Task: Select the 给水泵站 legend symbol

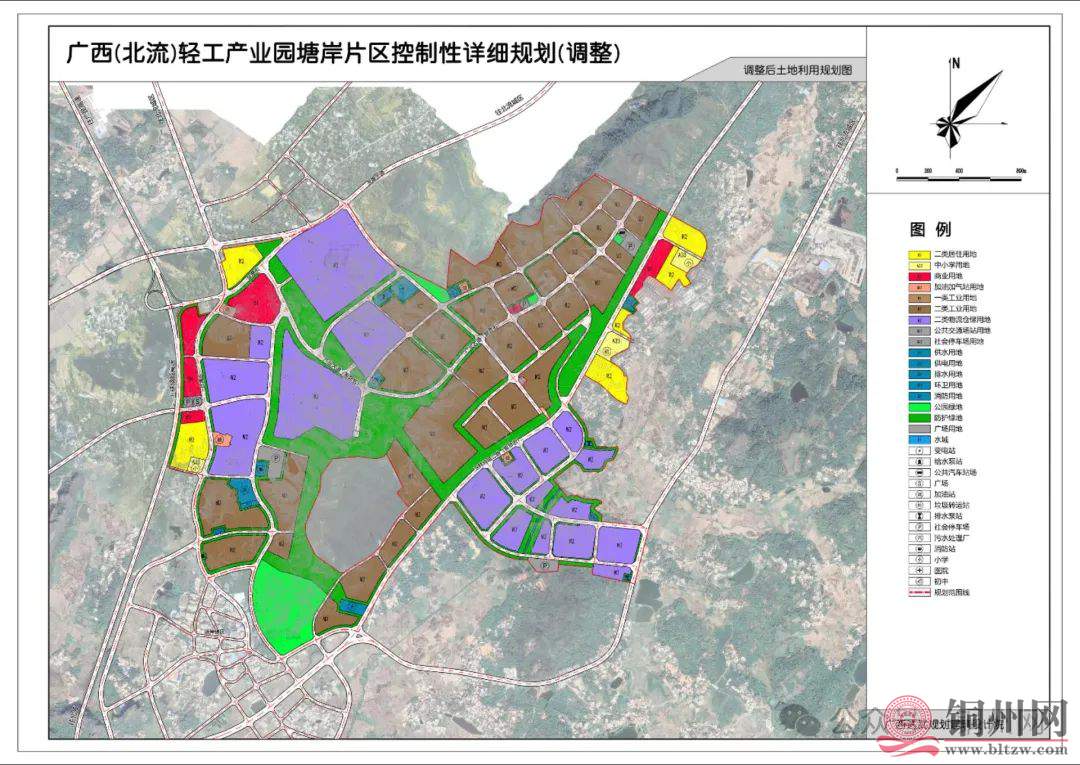Action: (x=919, y=462)
